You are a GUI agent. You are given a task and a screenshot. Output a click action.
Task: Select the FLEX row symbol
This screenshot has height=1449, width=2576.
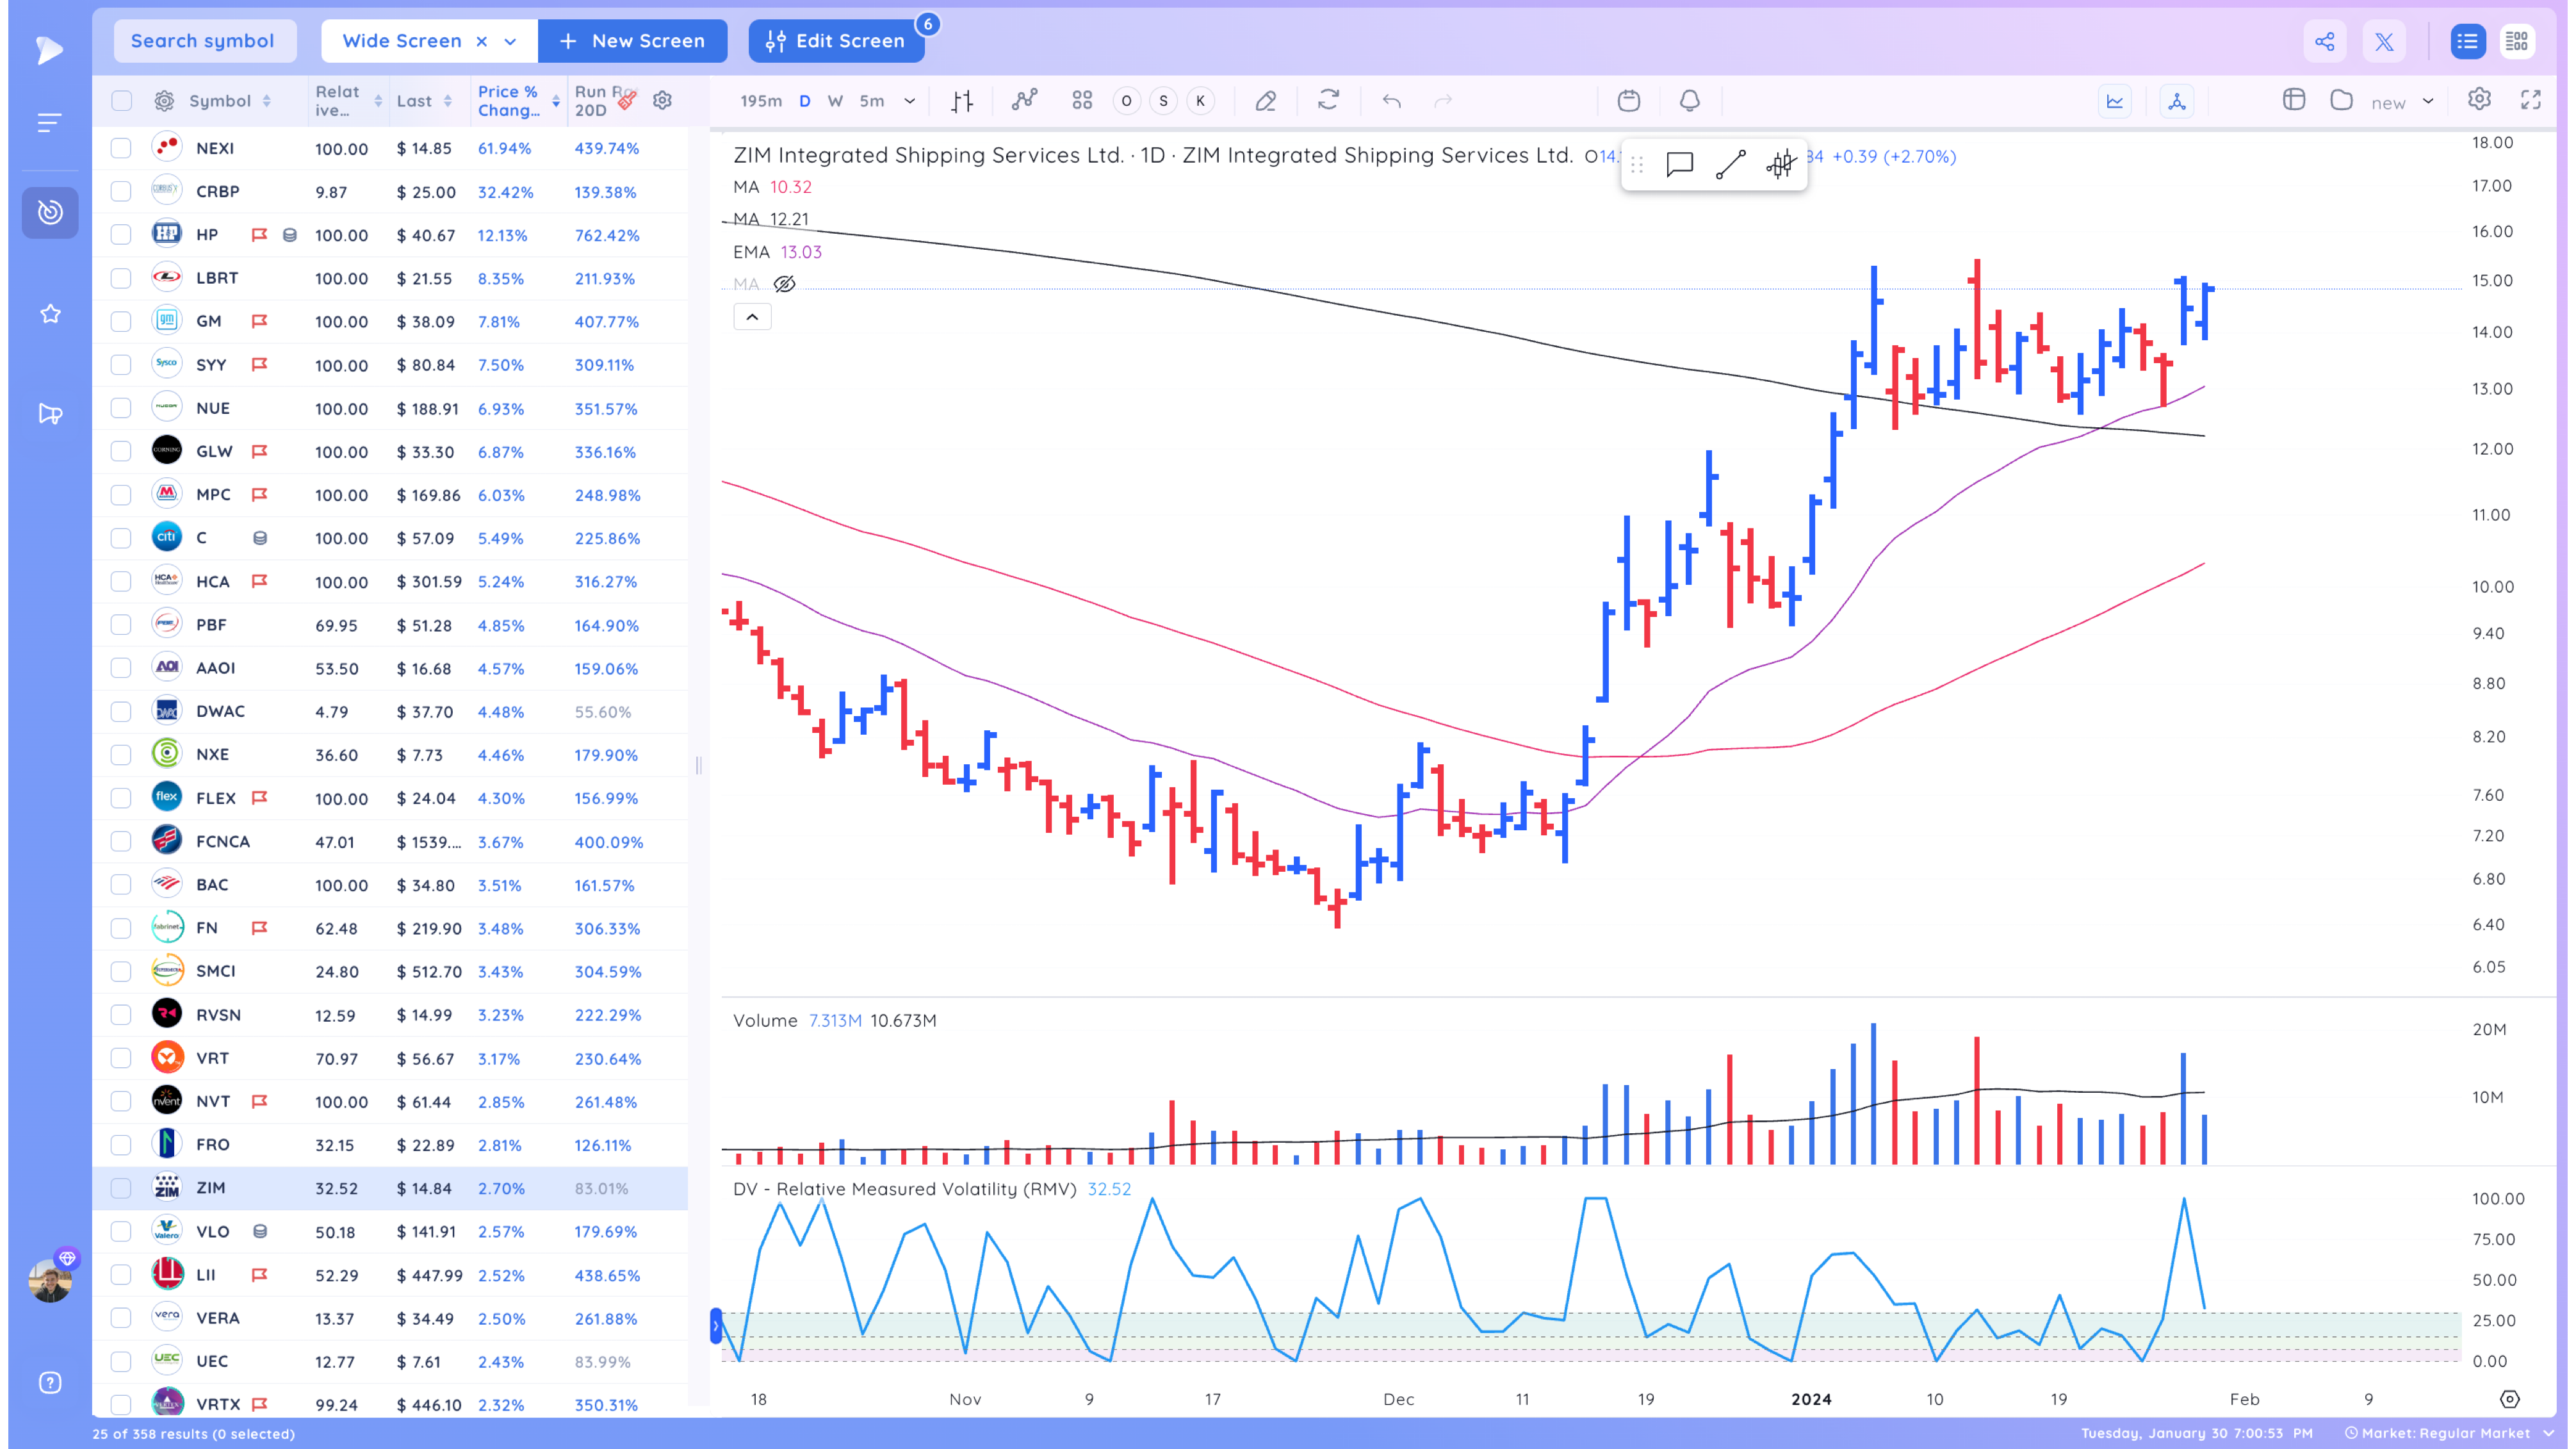[216, 798]
